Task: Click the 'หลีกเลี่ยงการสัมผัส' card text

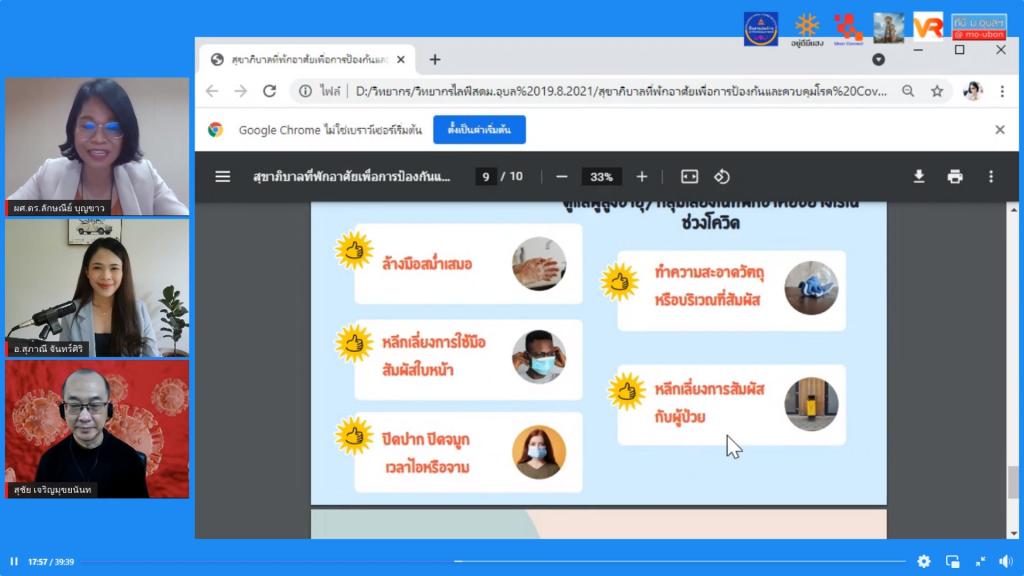Action: (710, 389)
